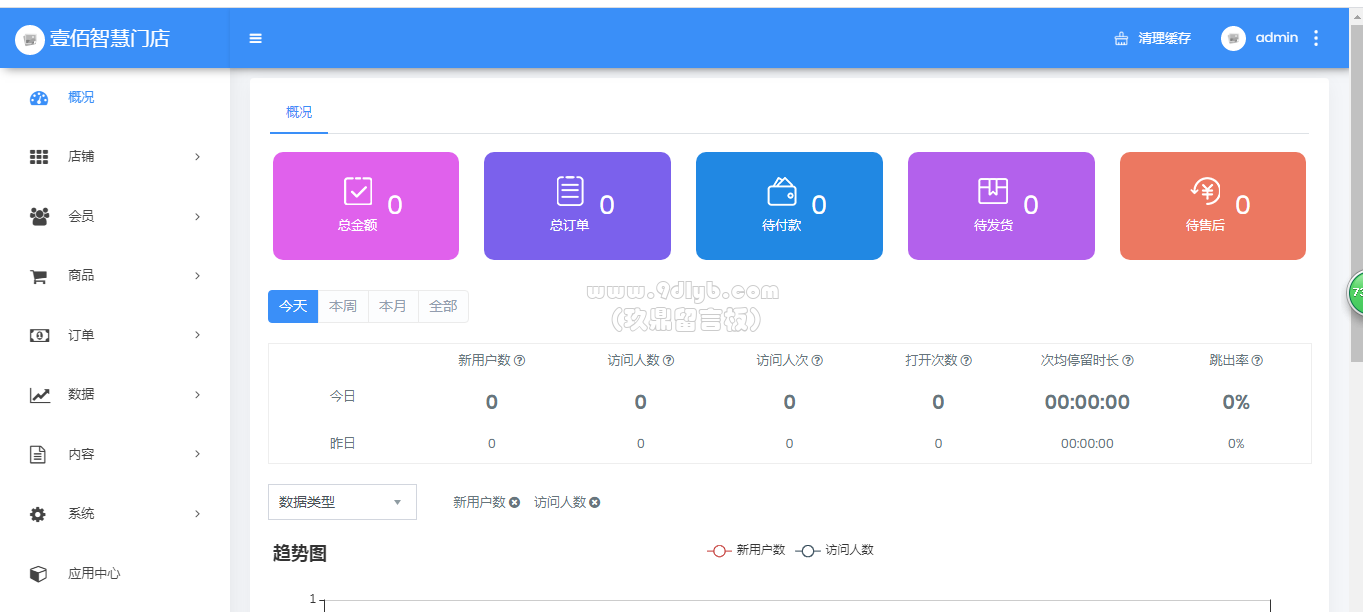The image size is (1363, 612).
Task: Remove the 新用户数 tag with x
Action: click(x=514, y=502)
